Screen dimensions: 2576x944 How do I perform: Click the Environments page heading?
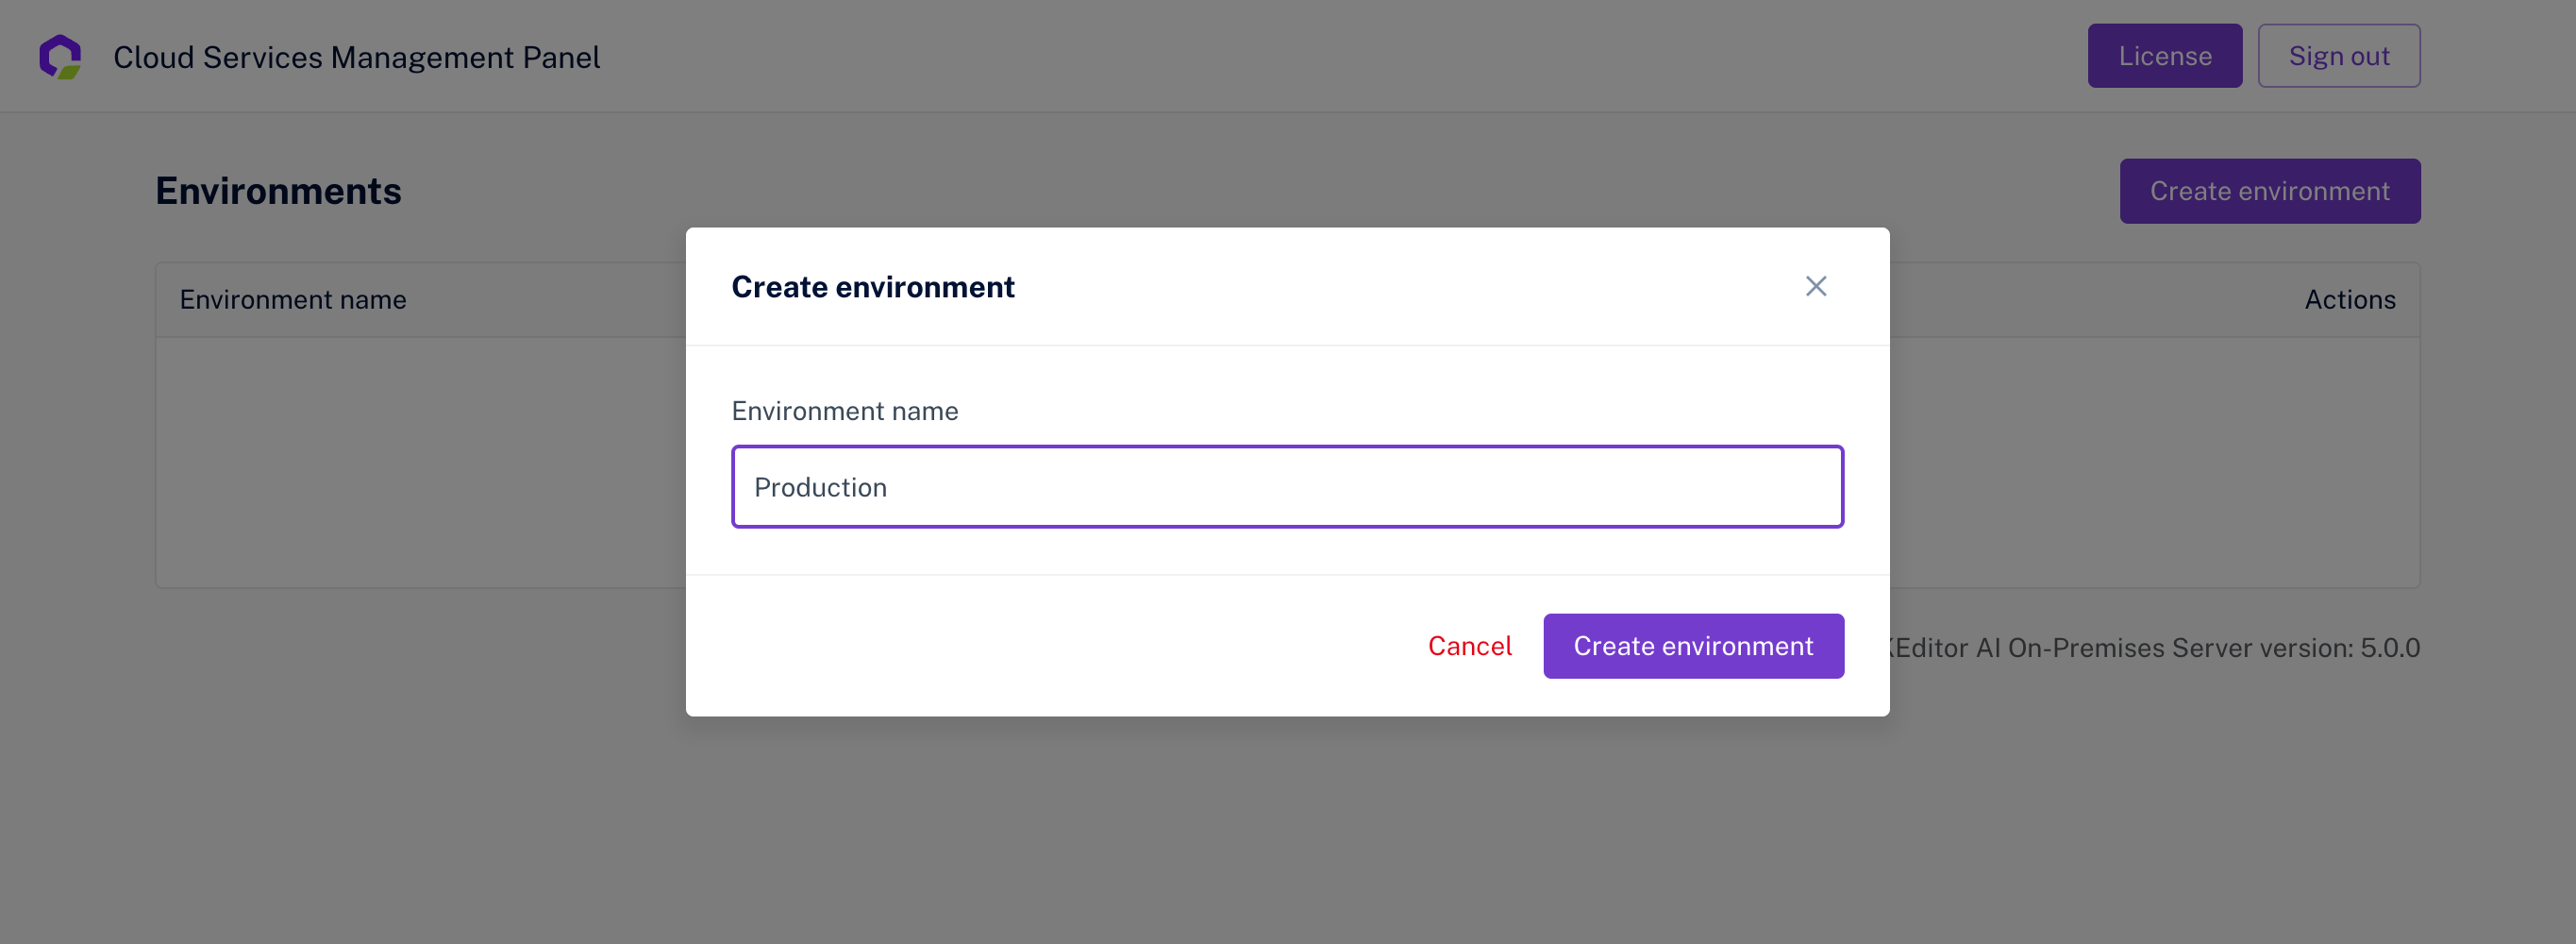coord(279,190)
